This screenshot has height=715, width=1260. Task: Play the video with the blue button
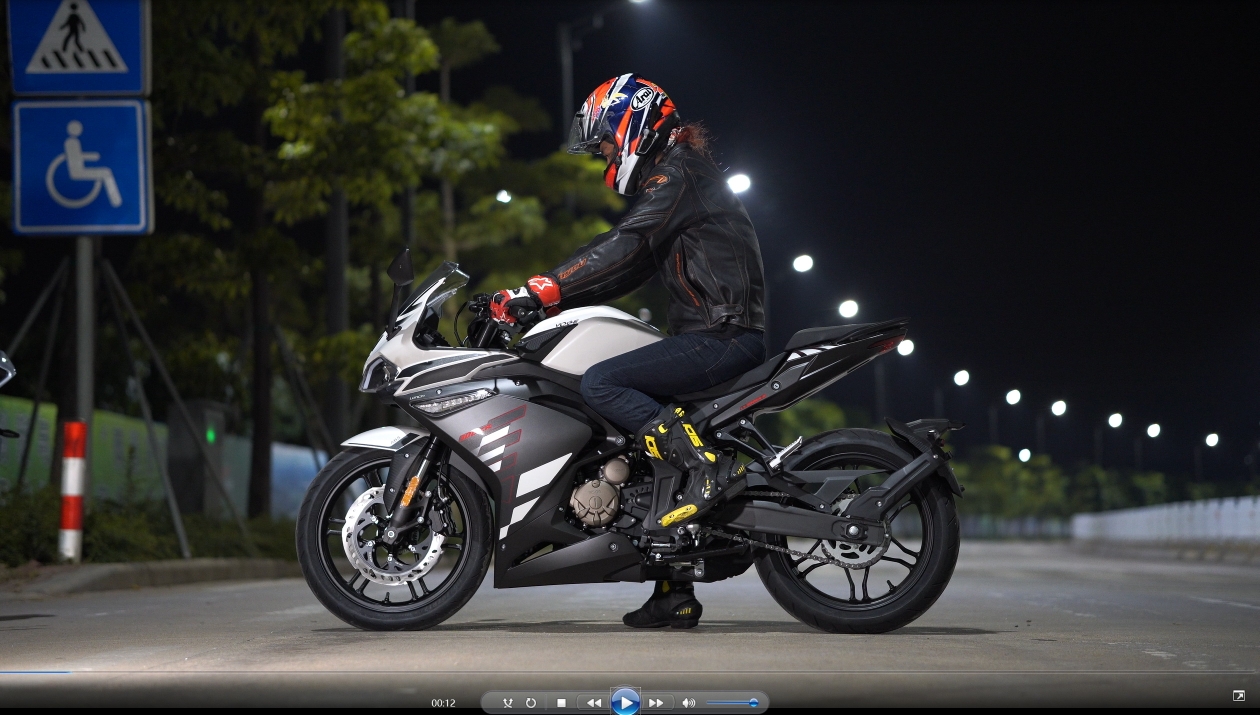(625, 703)
